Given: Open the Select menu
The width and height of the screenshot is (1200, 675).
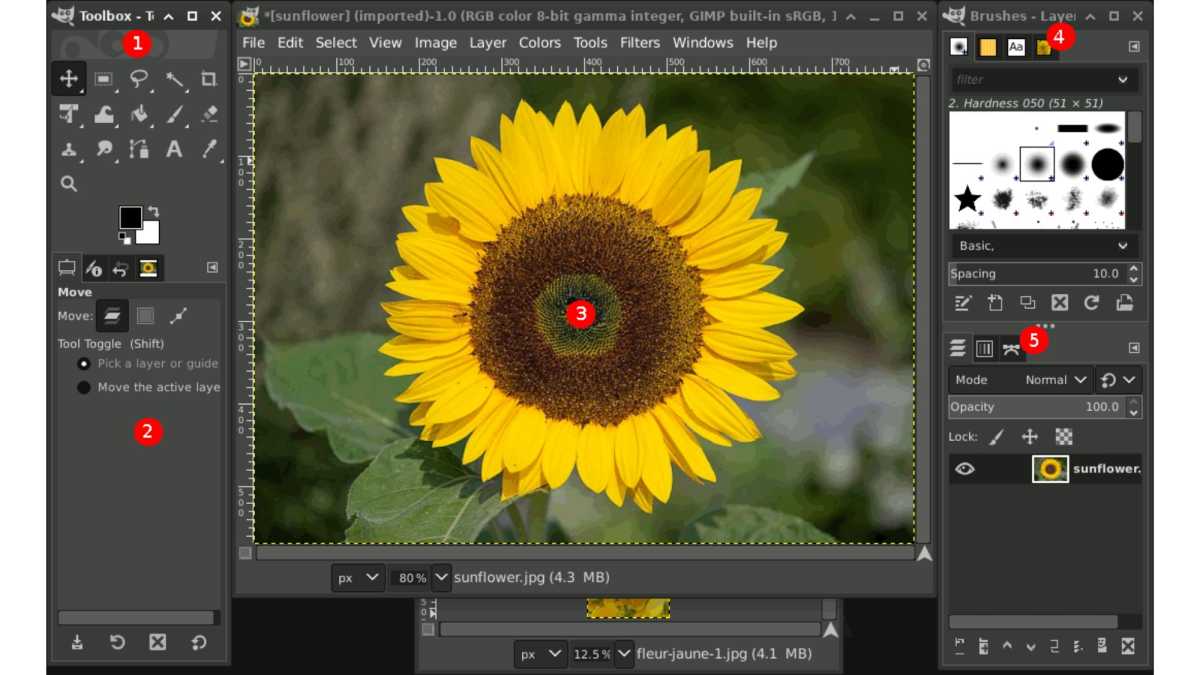Looking at the screenshot, I should (x=336, y=43).
